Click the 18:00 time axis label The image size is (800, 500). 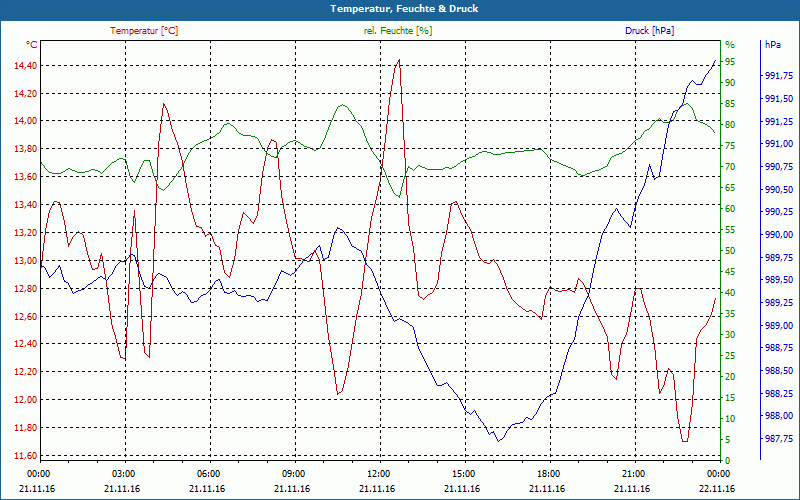[x=547, y=473]
